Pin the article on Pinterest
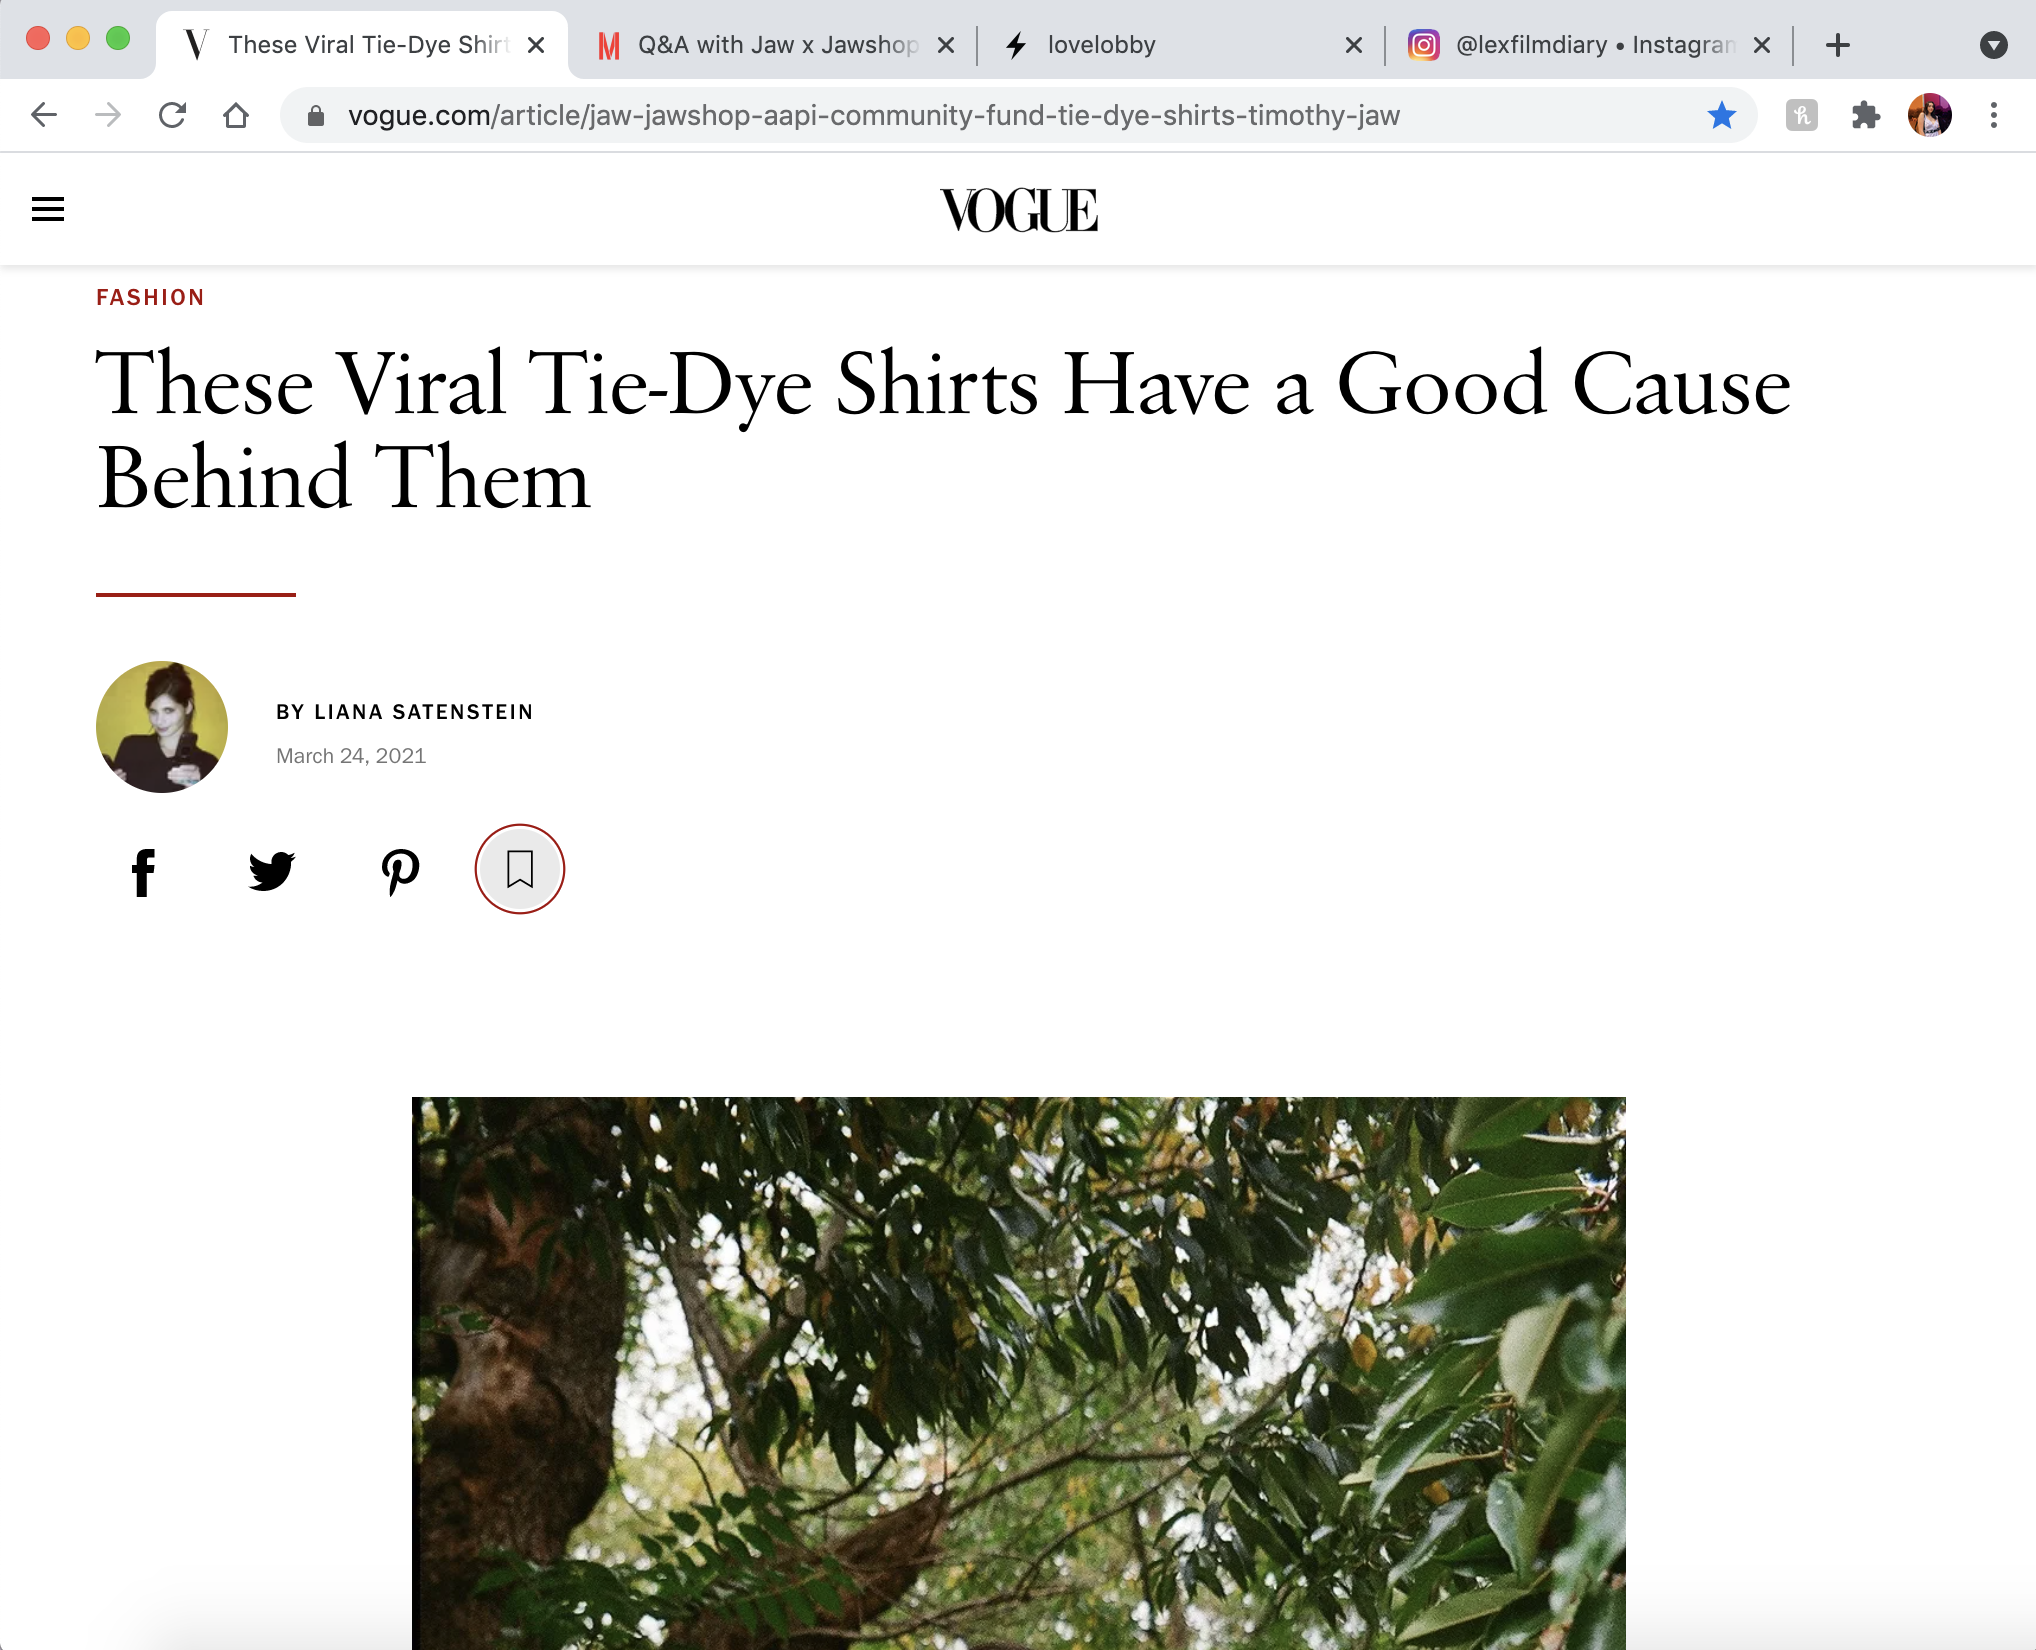This screenshot has height=1650, width=2036. (400, 871)
